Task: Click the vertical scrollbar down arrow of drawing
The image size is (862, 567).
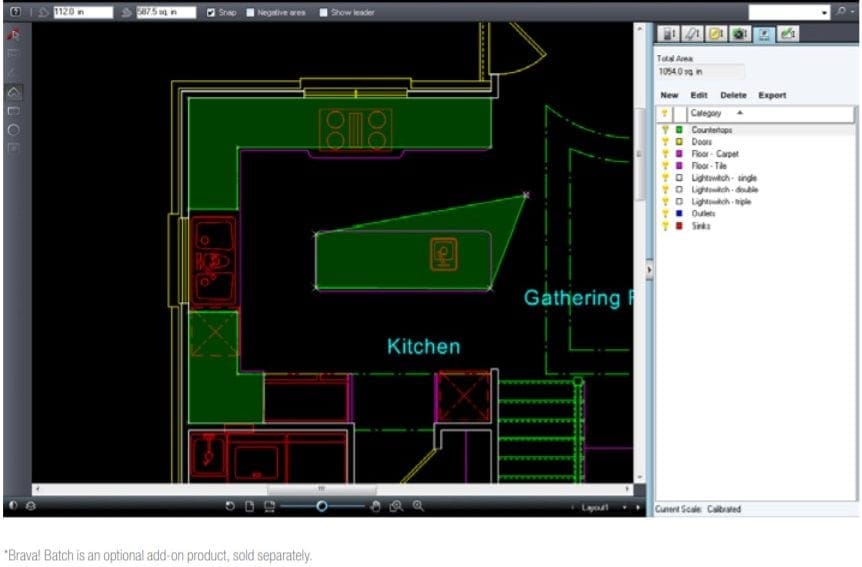Action: click(x=639, y=477)
